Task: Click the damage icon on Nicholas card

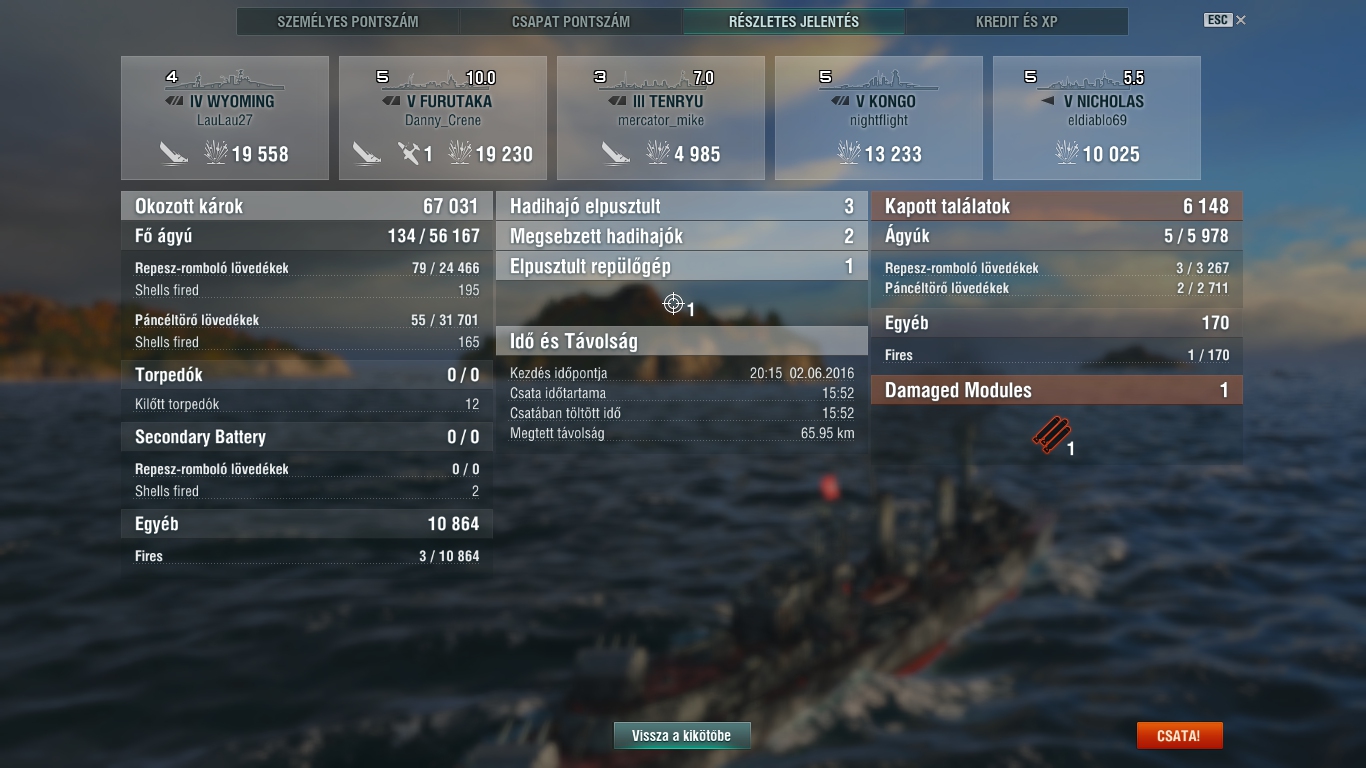Action: tap(1066, 153)
